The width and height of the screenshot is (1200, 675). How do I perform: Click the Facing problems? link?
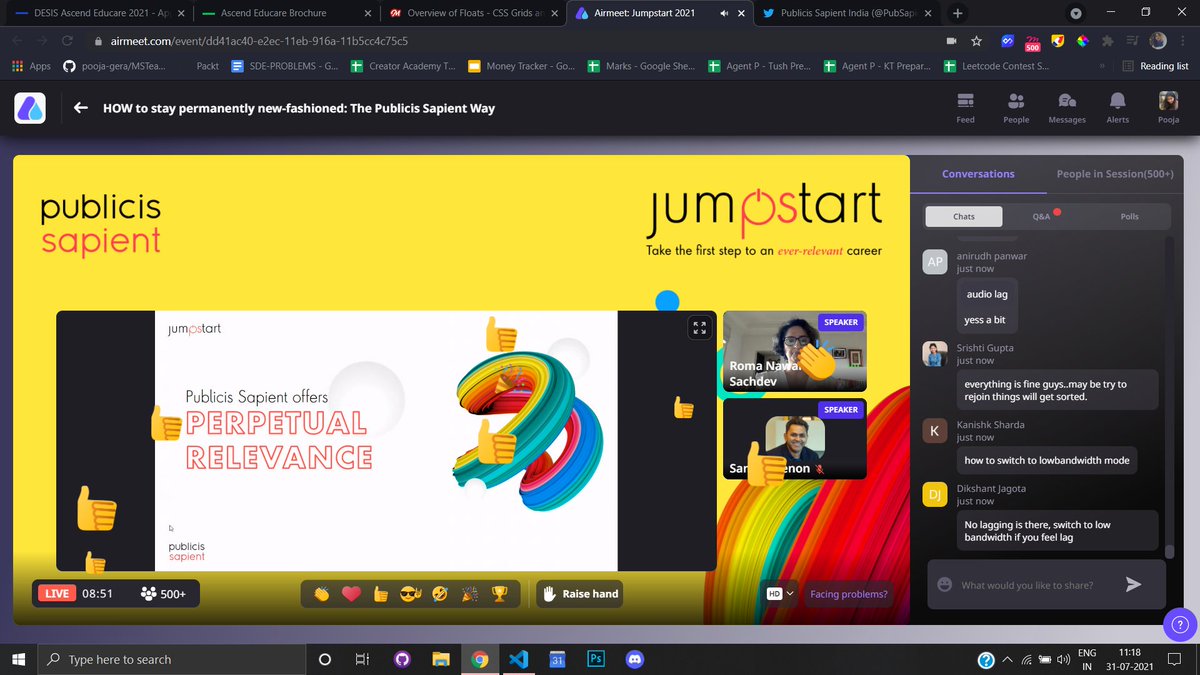tap(848, 594)
